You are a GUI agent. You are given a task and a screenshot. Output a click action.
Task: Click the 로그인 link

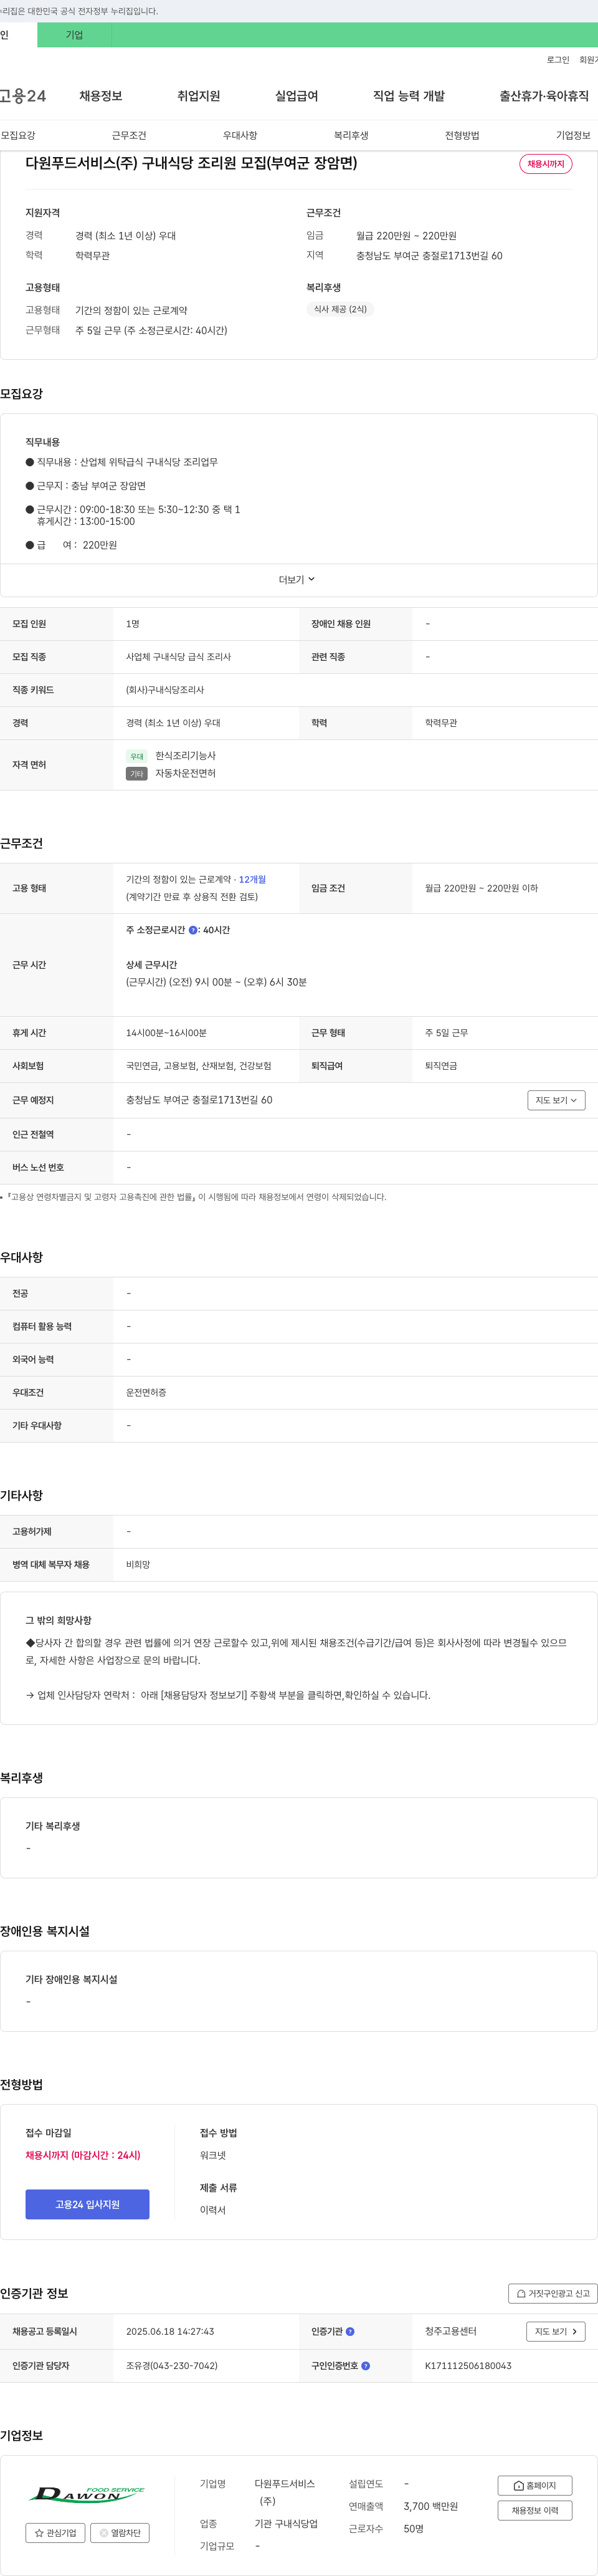[x=558, y=60]
